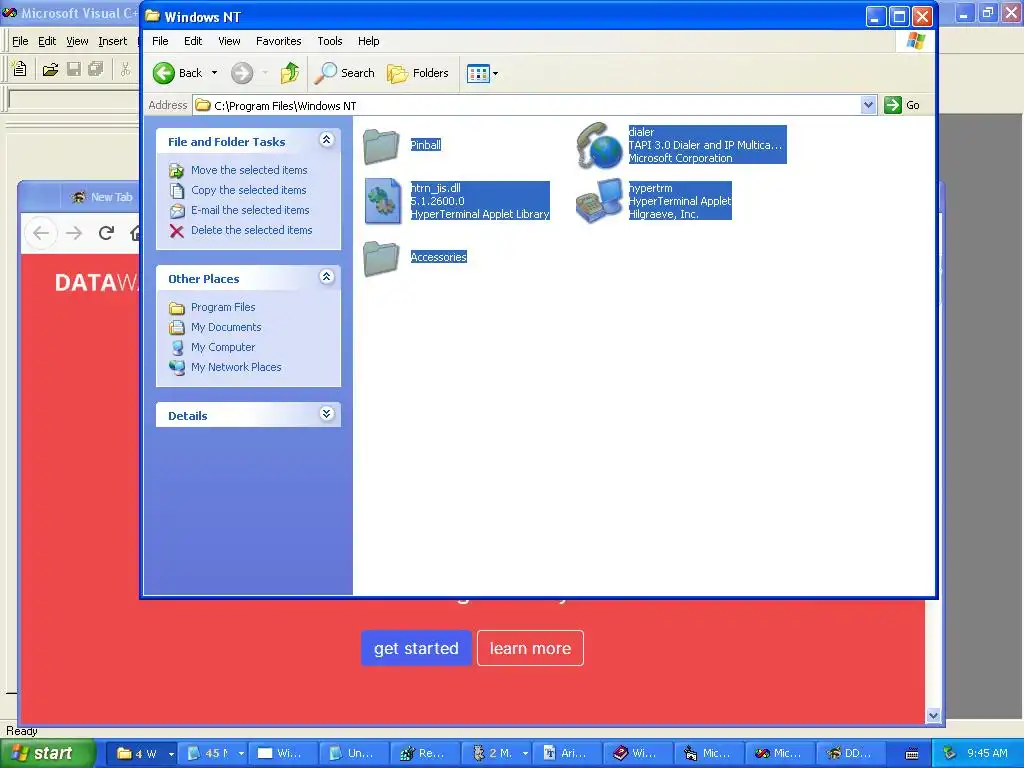Viewport: 1024px width, 768px height.
Task: Go to Program Files in Other Places
Action: point(223,307)
